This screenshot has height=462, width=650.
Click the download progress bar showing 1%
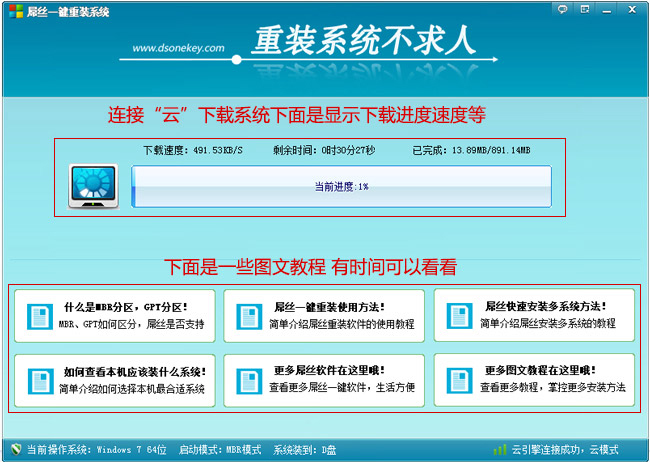[341, 187]
